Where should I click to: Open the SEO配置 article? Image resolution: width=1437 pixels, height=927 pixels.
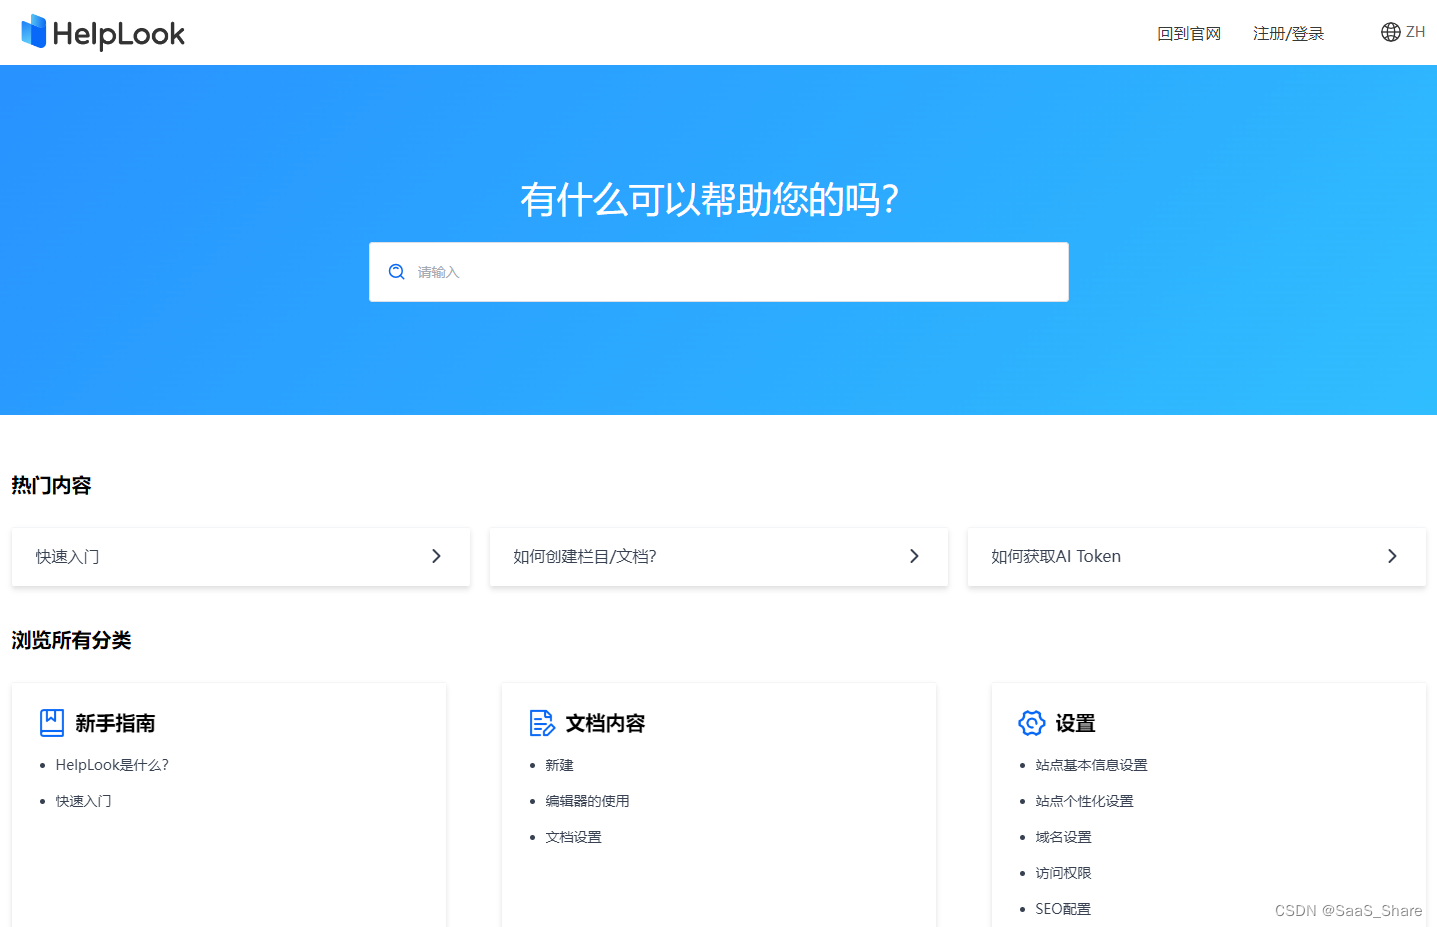pos(1063,909)
